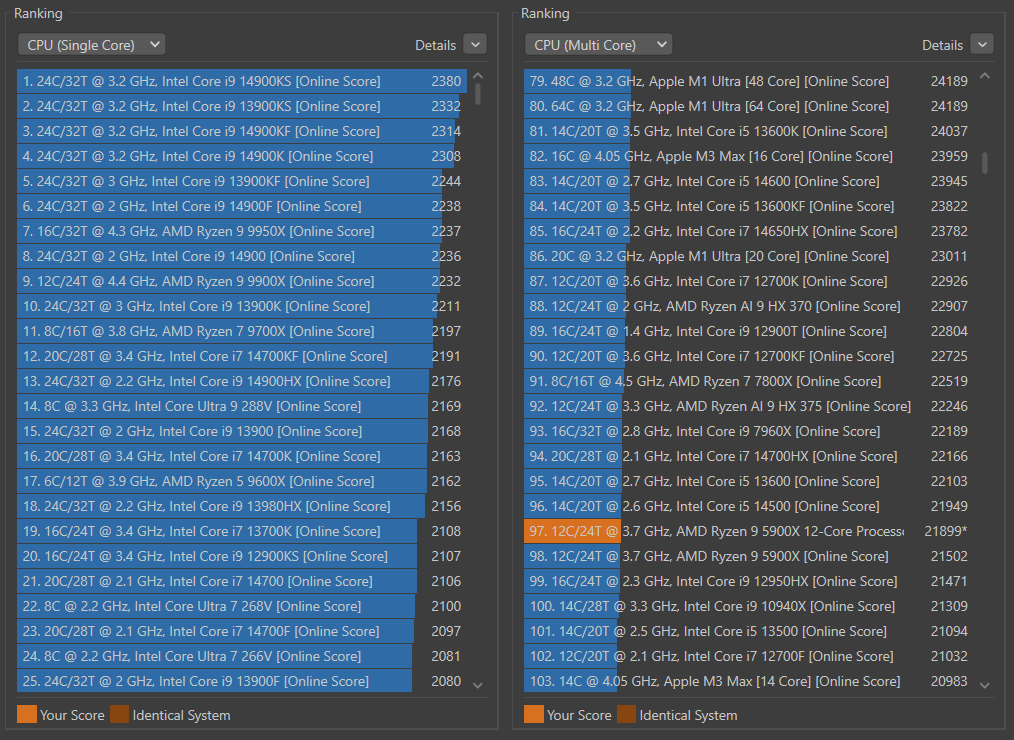Click Identical System swatch in right legend

(x=627, y=714)
